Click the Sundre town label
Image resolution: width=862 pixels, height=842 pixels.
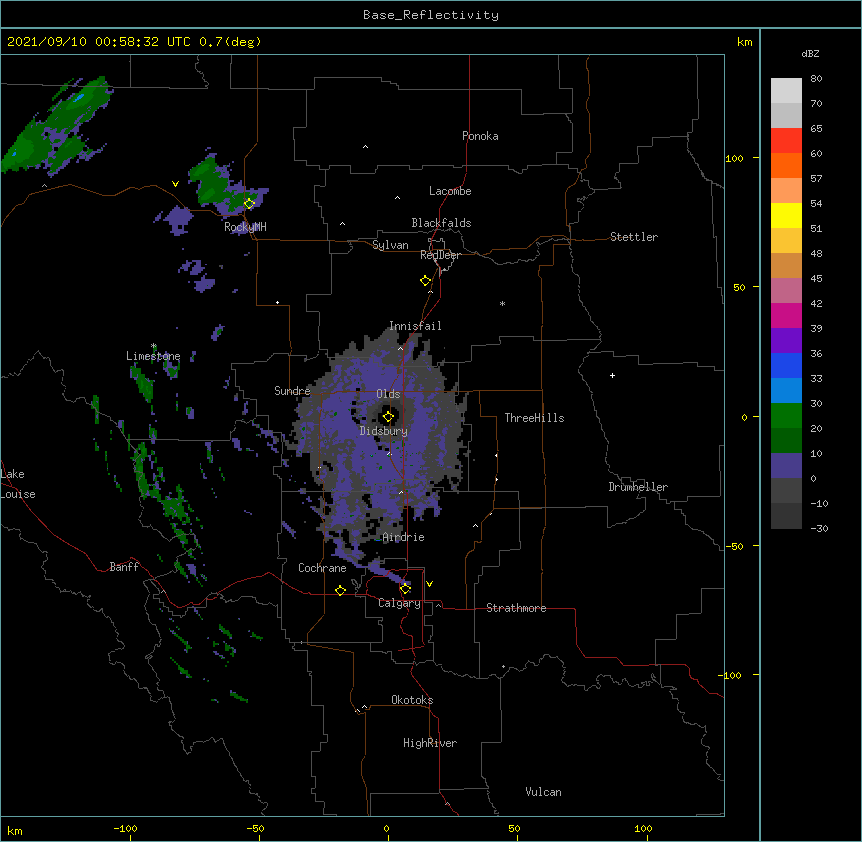292,391
